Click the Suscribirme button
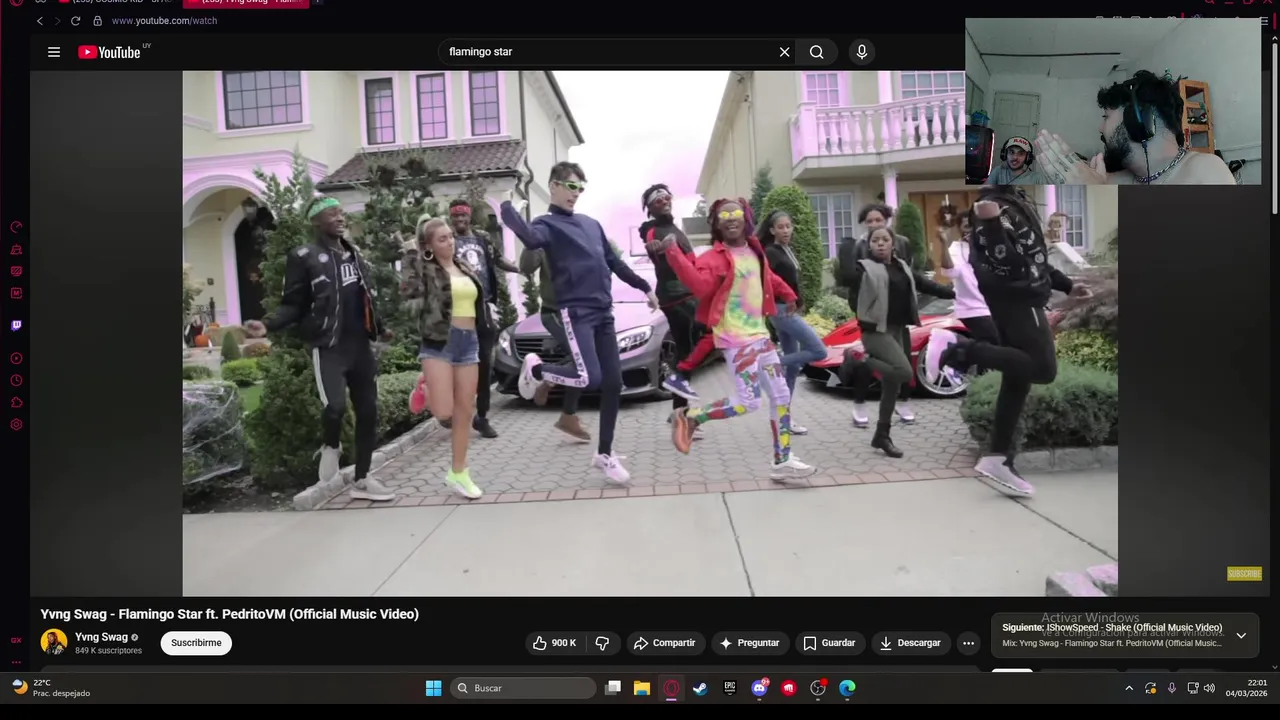Viewport: 1280px width, 720px height. [x=196, y=643]
